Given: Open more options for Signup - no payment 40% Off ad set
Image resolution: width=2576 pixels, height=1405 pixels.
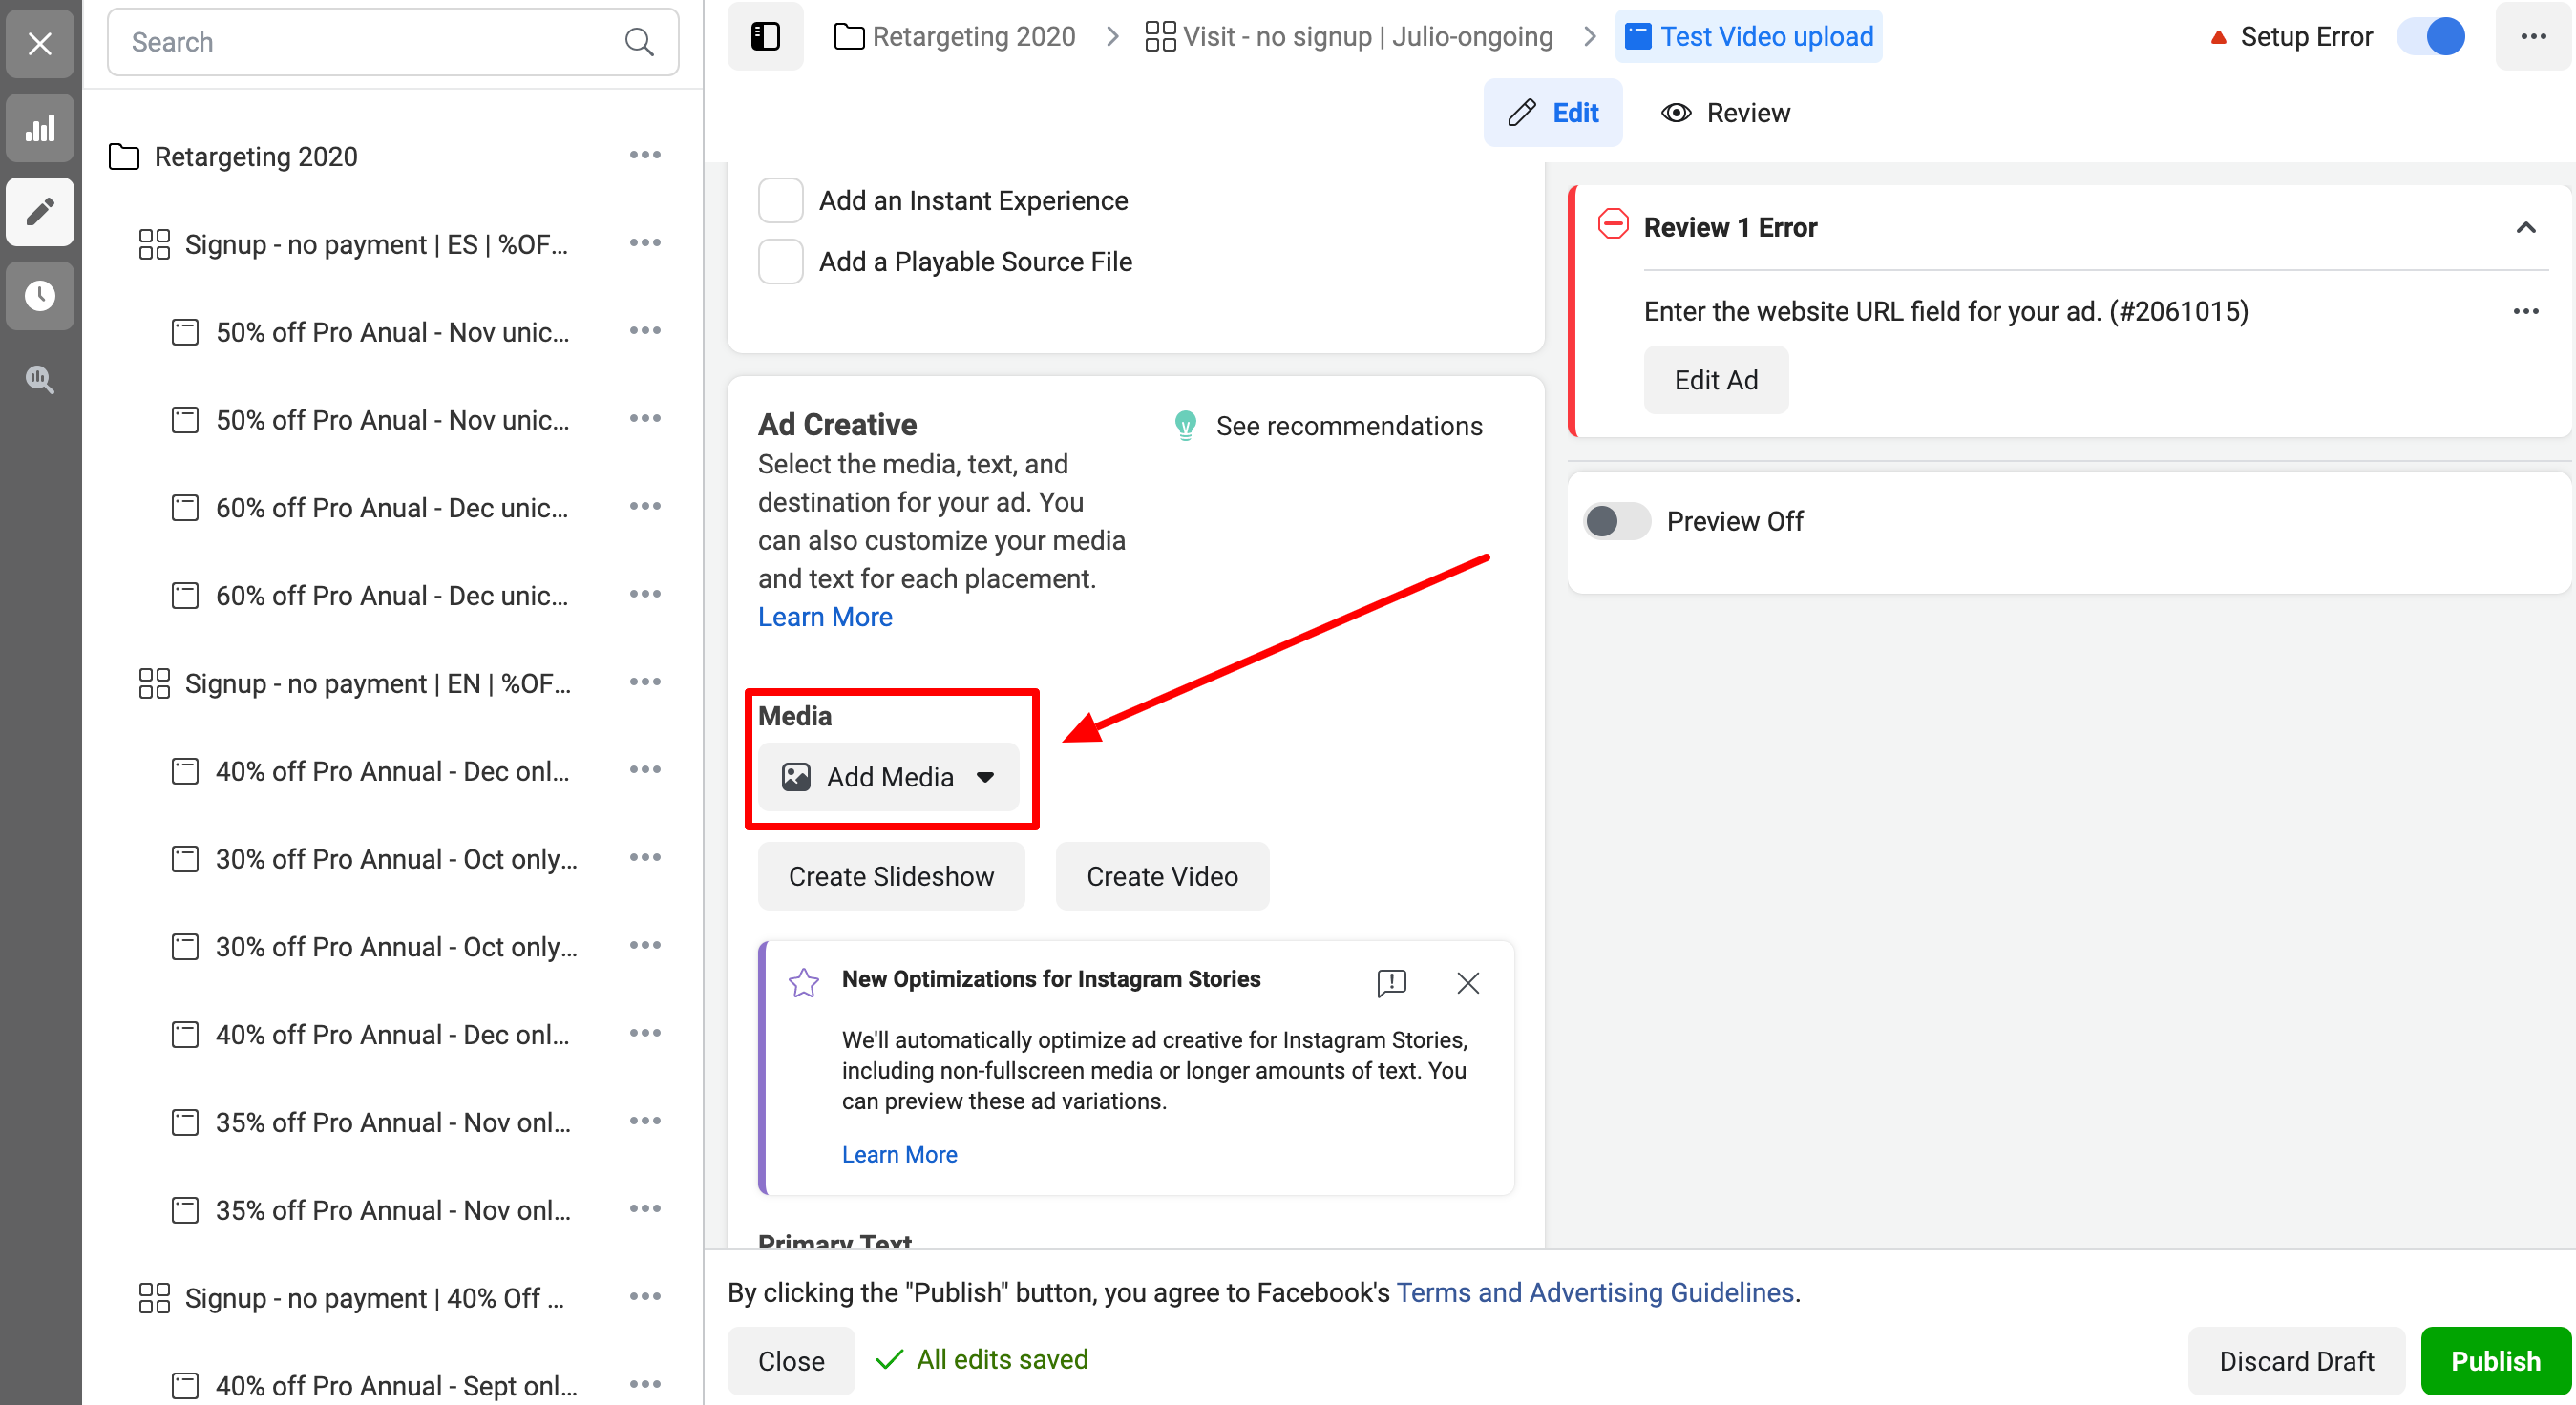Looking at the screenshot, I should [645, 1297].
